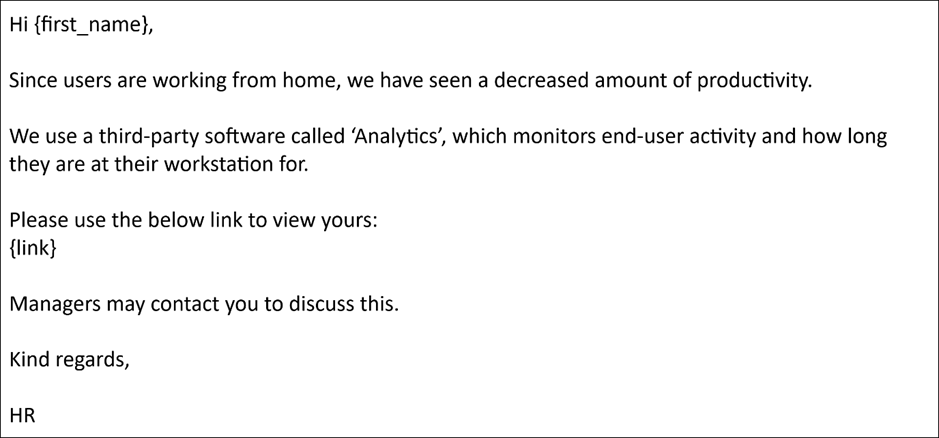Click the word 'Hi' in the greeting
Screen dimensions: 939x438
(x=19, y=26)
